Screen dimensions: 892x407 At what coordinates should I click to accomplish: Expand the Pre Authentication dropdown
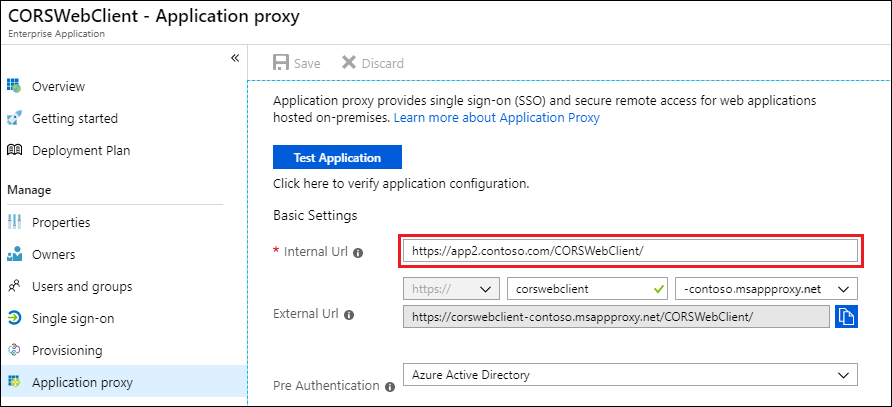click(x=629, y=375)
